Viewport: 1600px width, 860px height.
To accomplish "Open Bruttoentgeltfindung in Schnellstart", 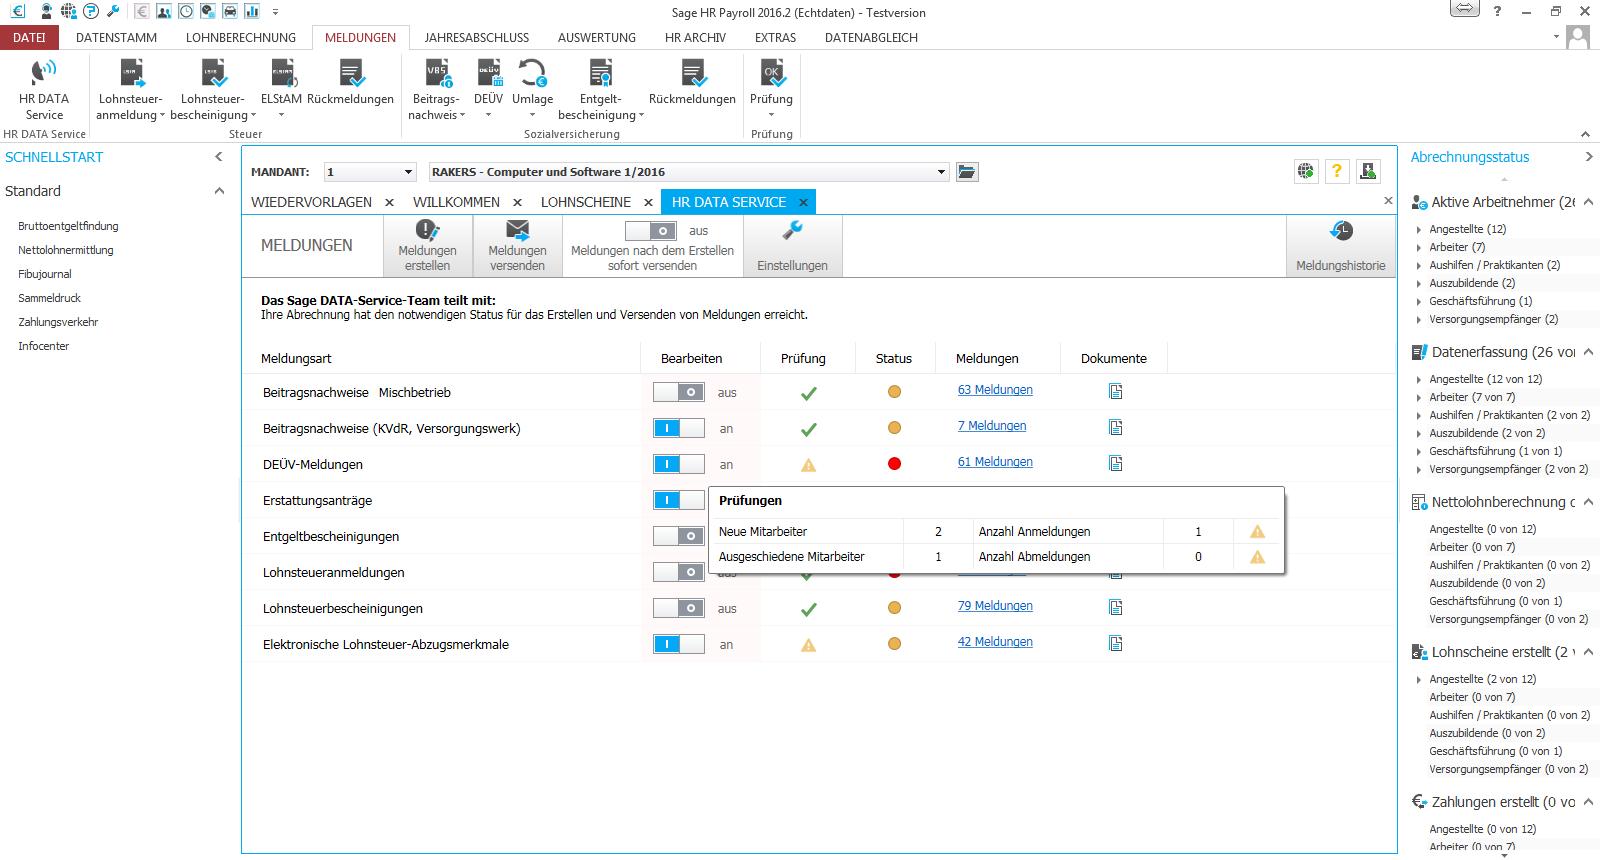I will (68, 226).
